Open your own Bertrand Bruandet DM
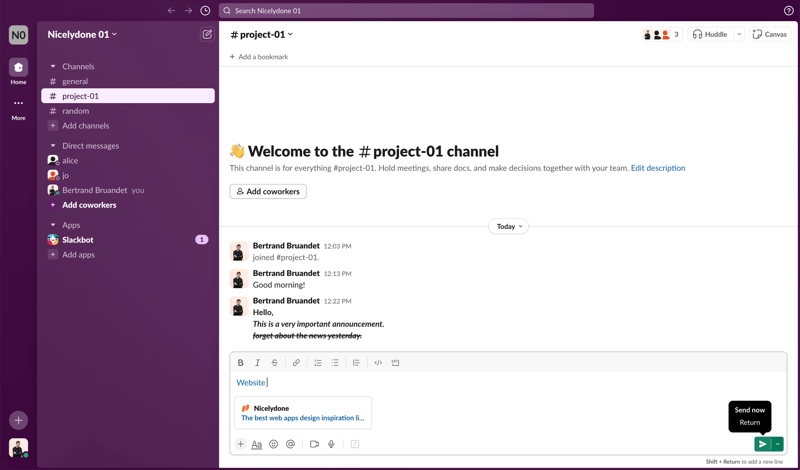 (x=128, y=190)
